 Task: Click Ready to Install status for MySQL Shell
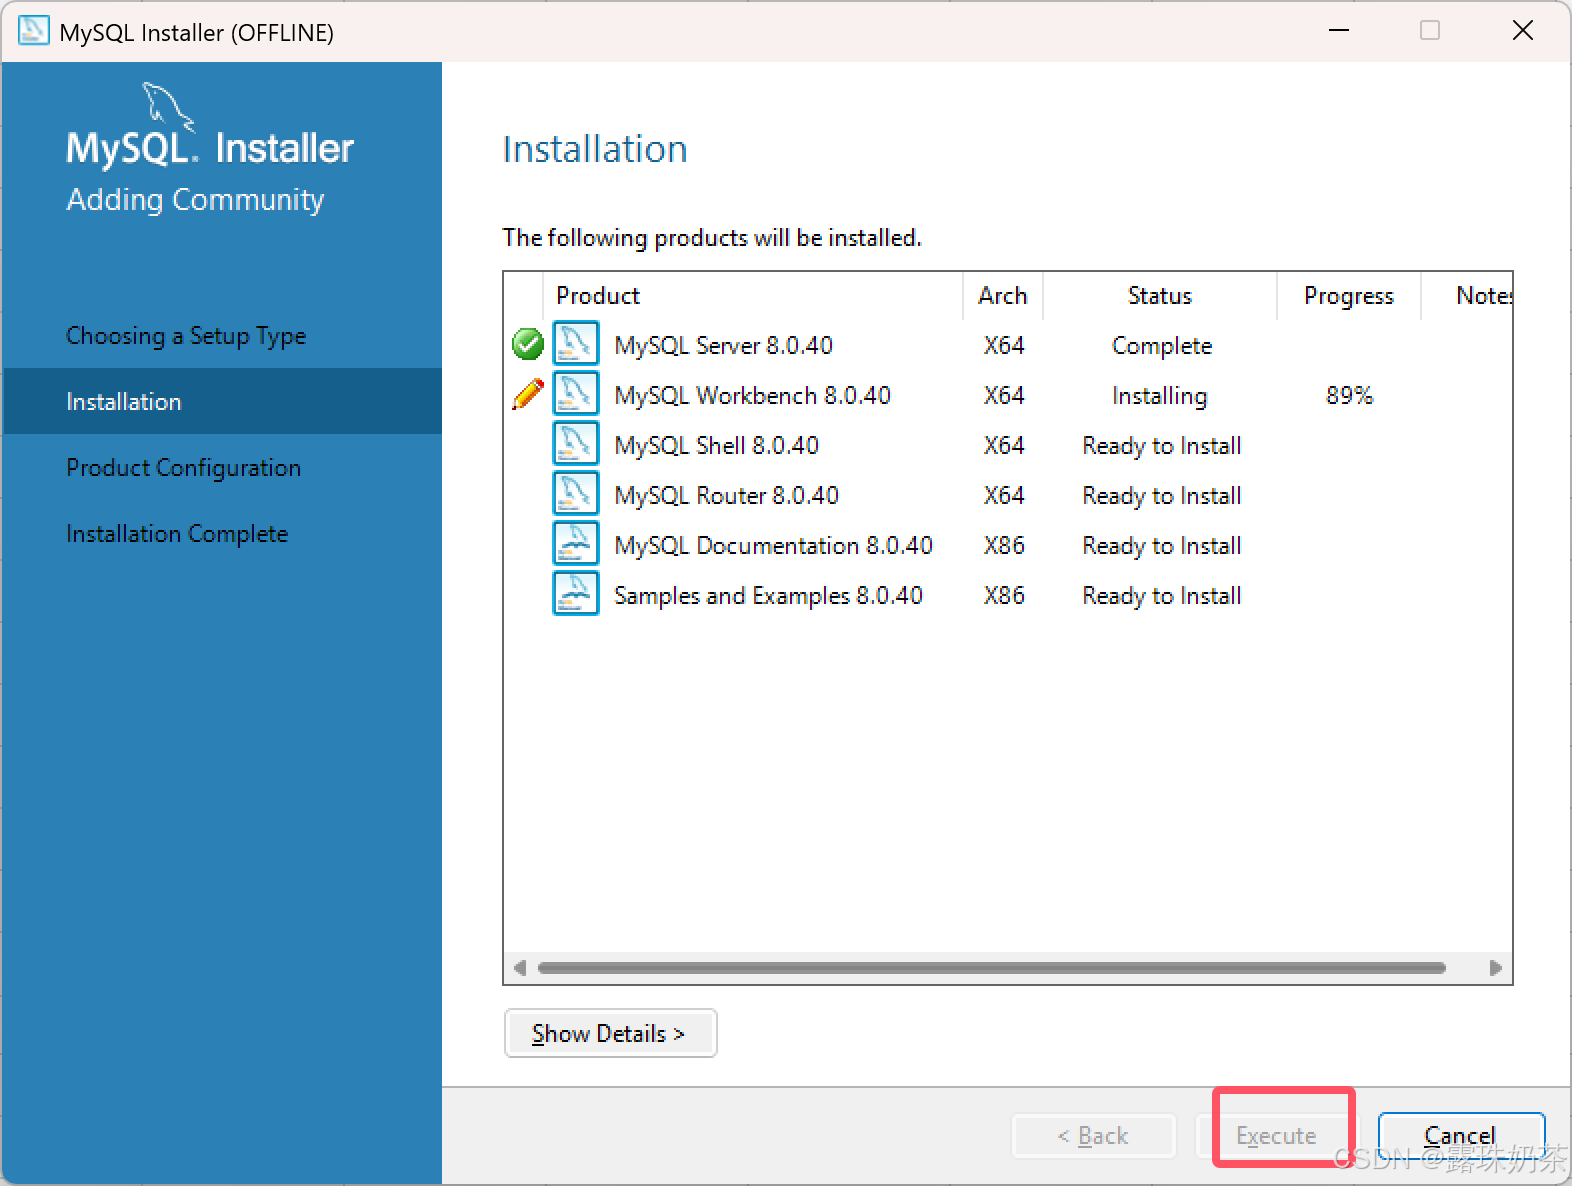pyautogui.click(x=1161, y=445)
